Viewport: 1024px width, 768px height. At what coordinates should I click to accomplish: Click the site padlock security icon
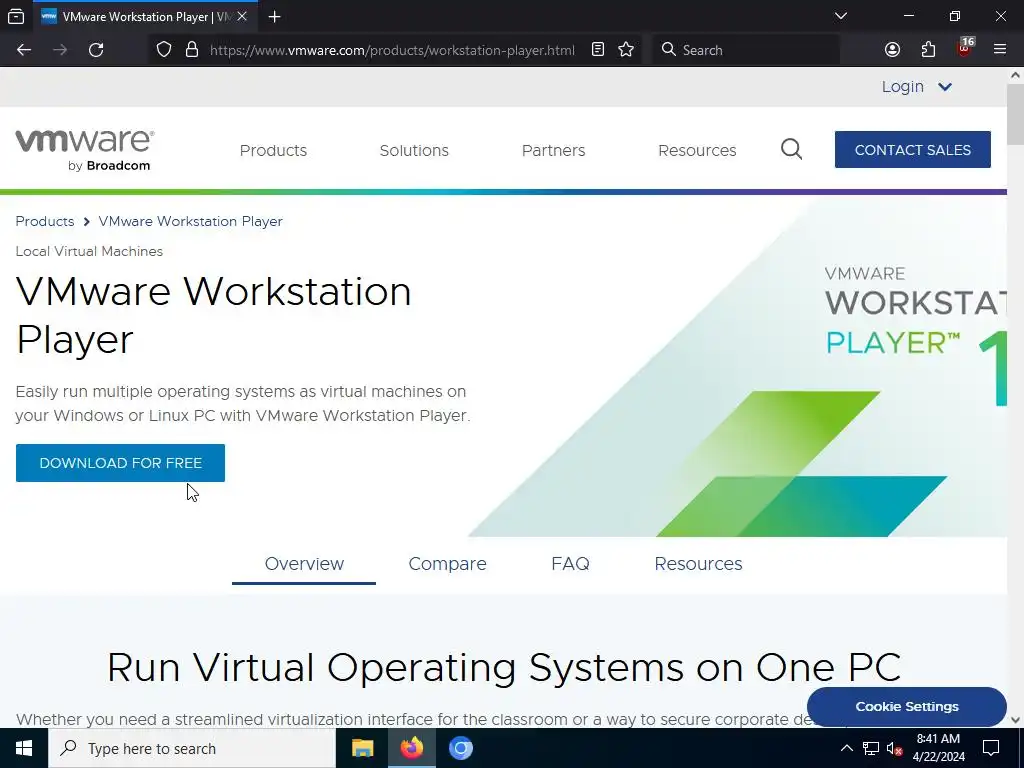point(191,50)
